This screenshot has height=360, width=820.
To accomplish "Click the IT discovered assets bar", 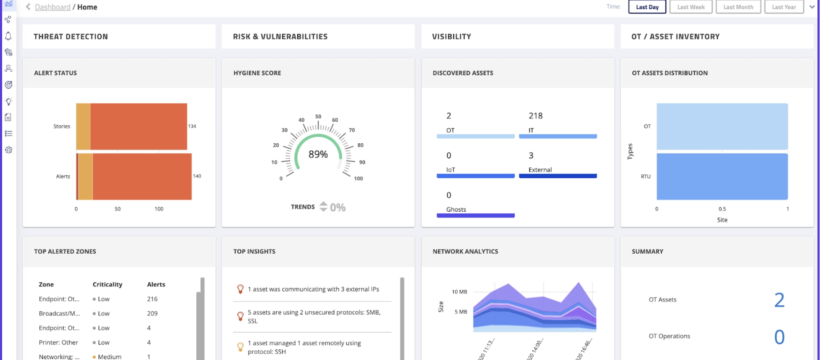I will [558, 136].
